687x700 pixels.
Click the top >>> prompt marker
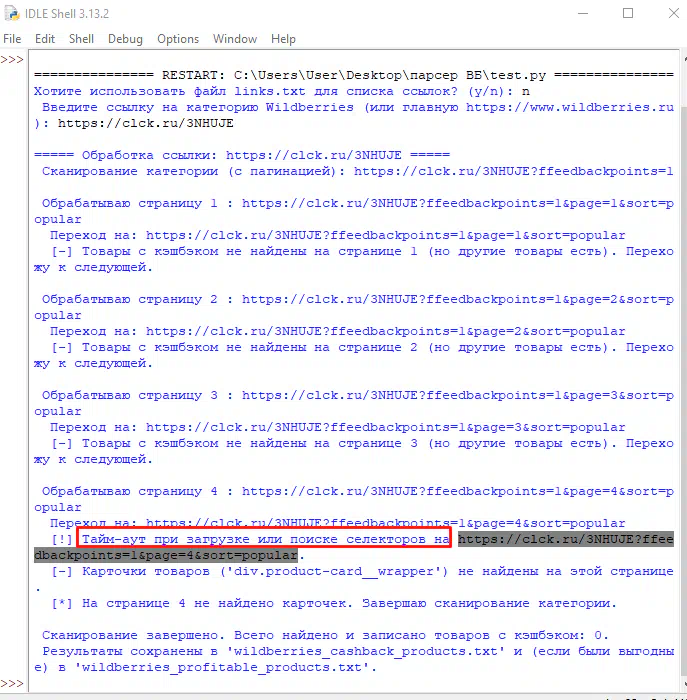pyautogui.click(x=13, y=59)
